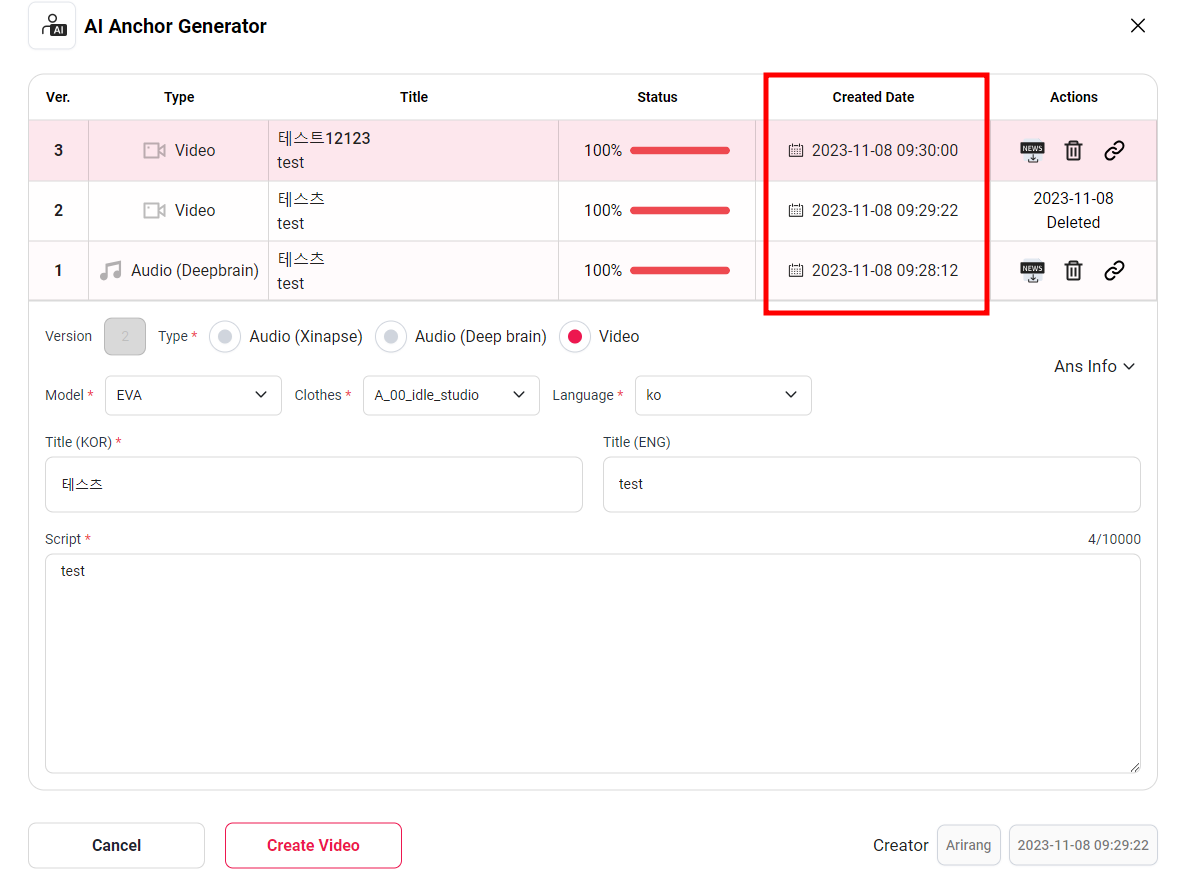Click the Created Date column header

tap(873, 97)
